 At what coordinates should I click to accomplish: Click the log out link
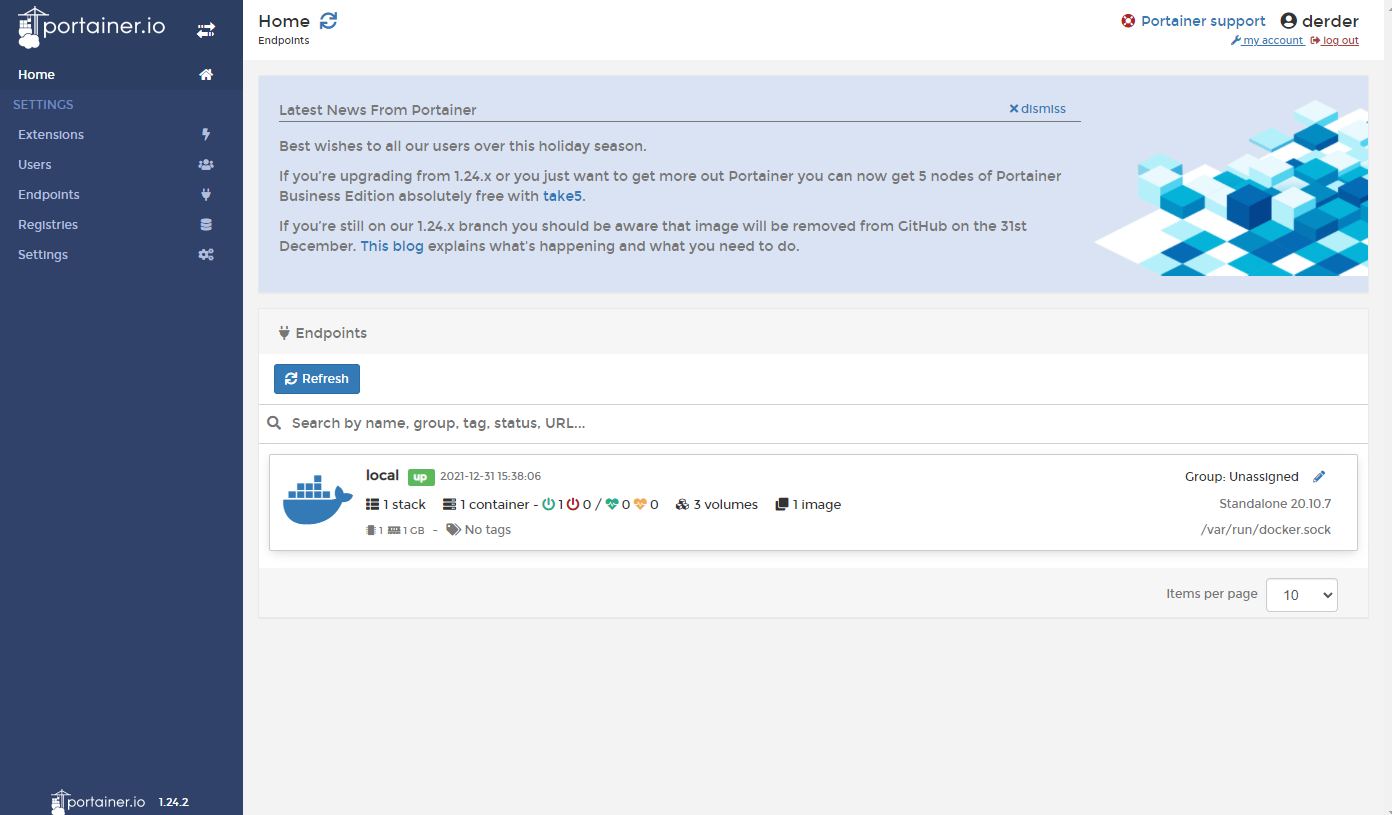tap(1334, 41)
